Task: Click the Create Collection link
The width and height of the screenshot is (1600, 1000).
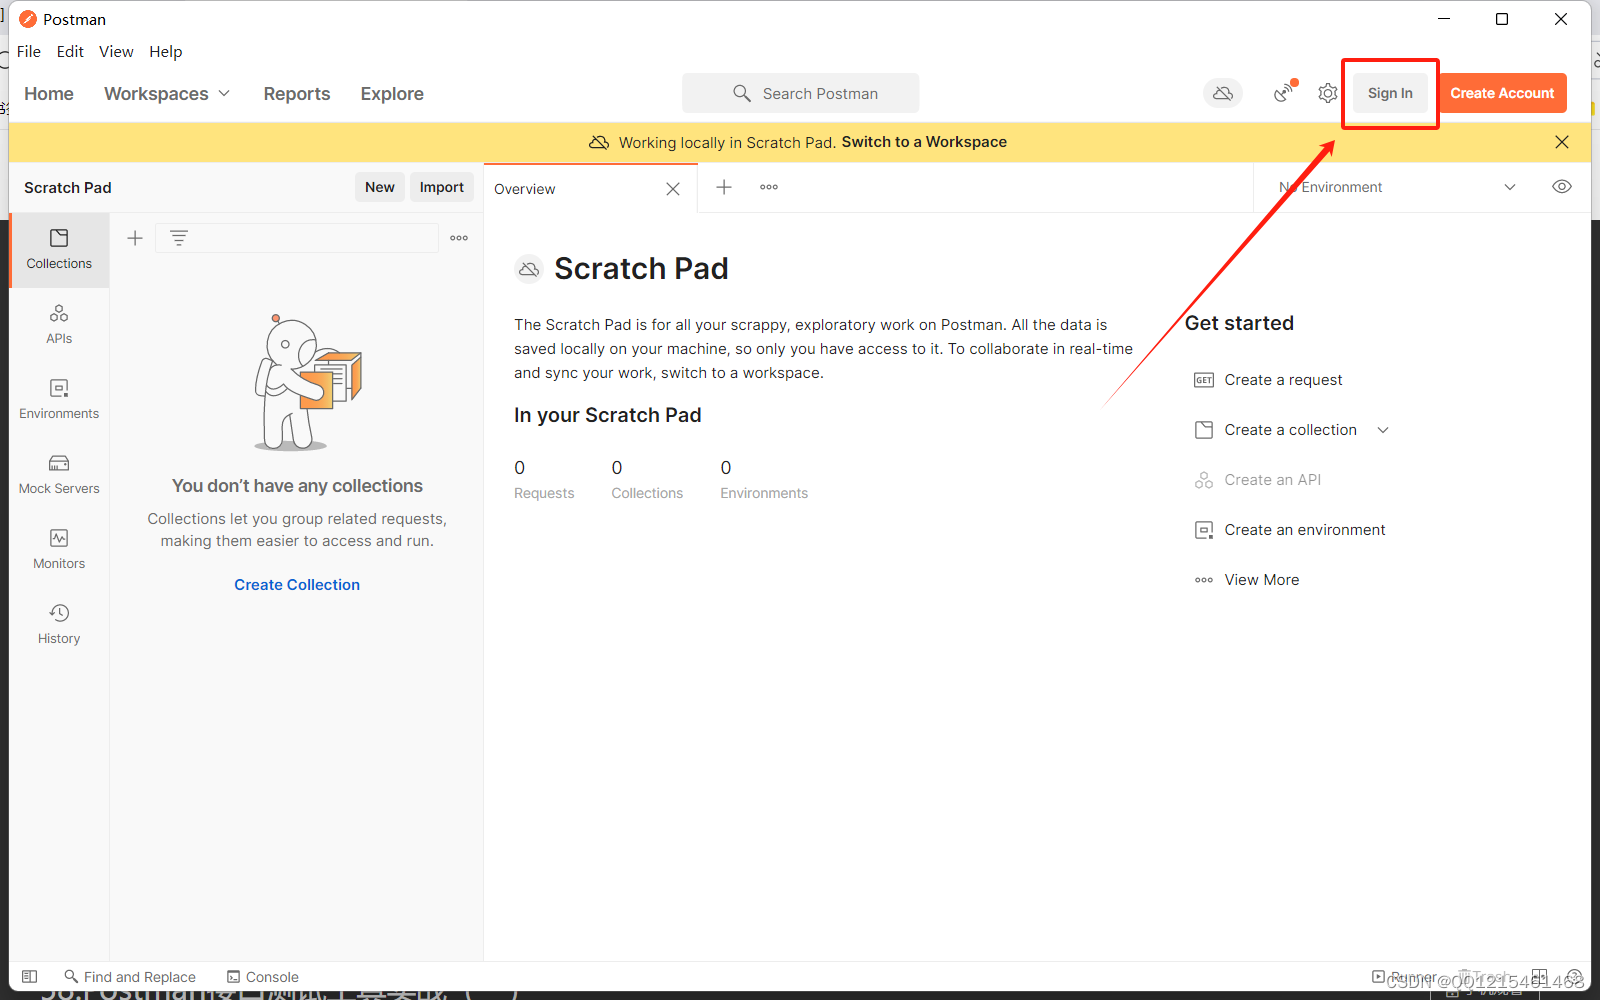Action: [x=297, y=585]
